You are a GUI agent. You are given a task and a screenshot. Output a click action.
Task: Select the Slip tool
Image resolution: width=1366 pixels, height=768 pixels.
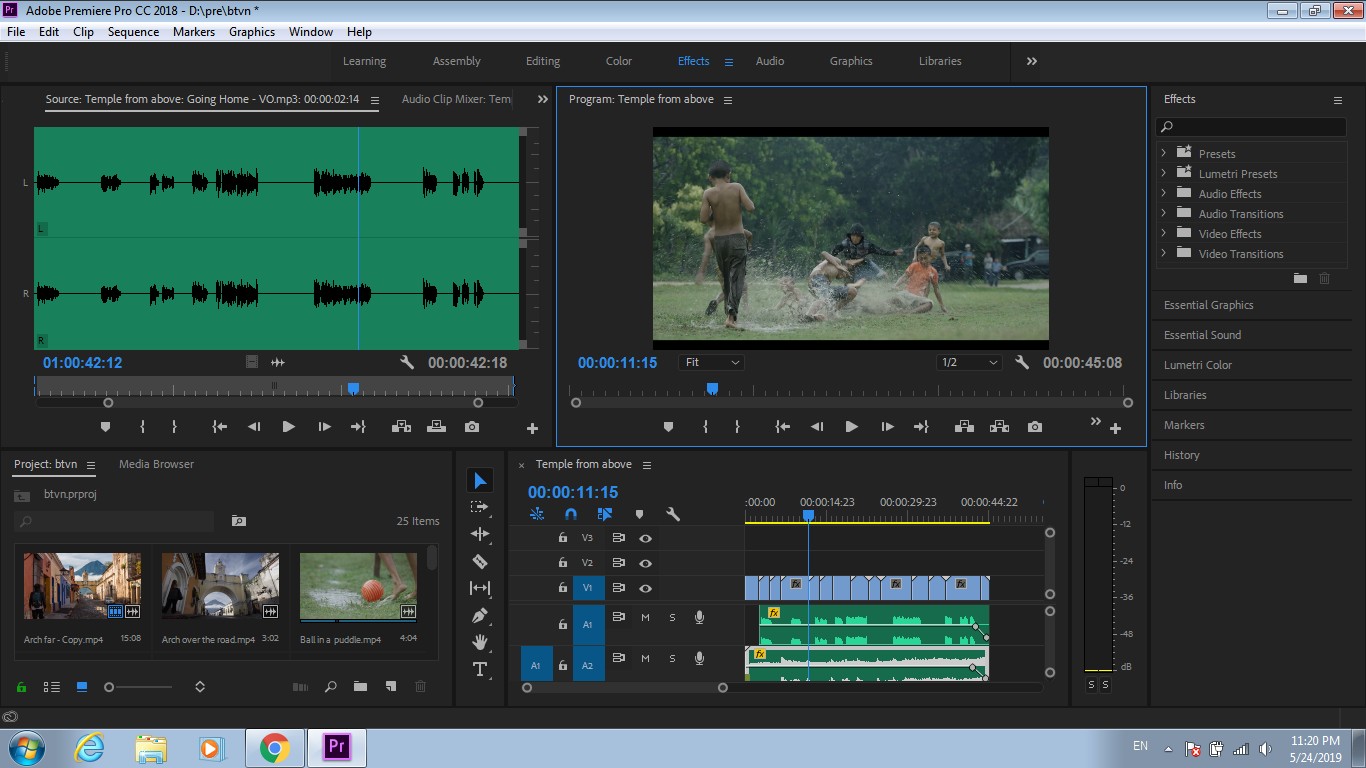coord(480,588)
